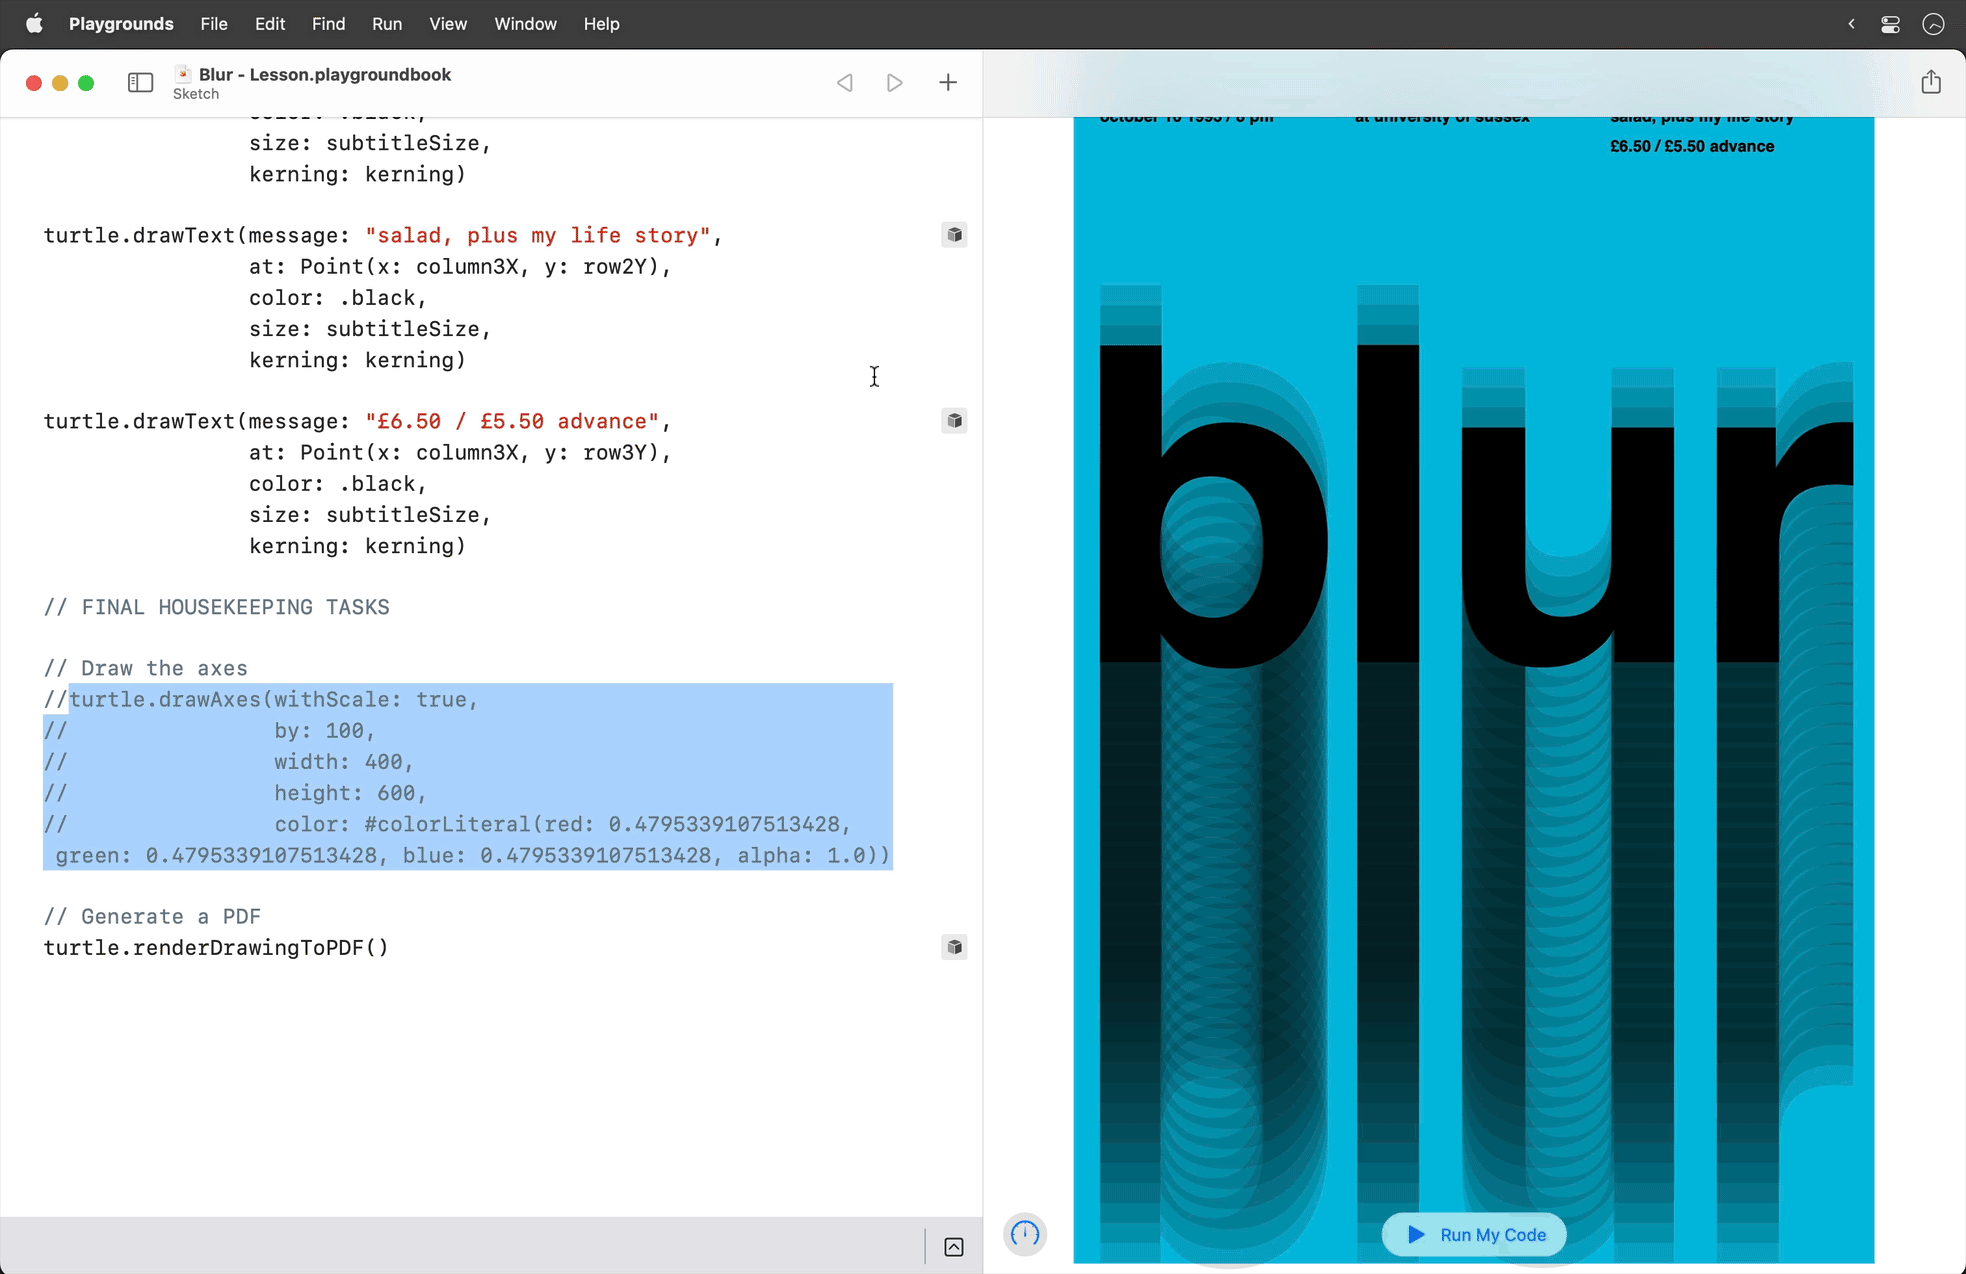Expand the console drawer at bottom
The height and width of the screenshot is (1274, 1966).
coord(954,1247)
